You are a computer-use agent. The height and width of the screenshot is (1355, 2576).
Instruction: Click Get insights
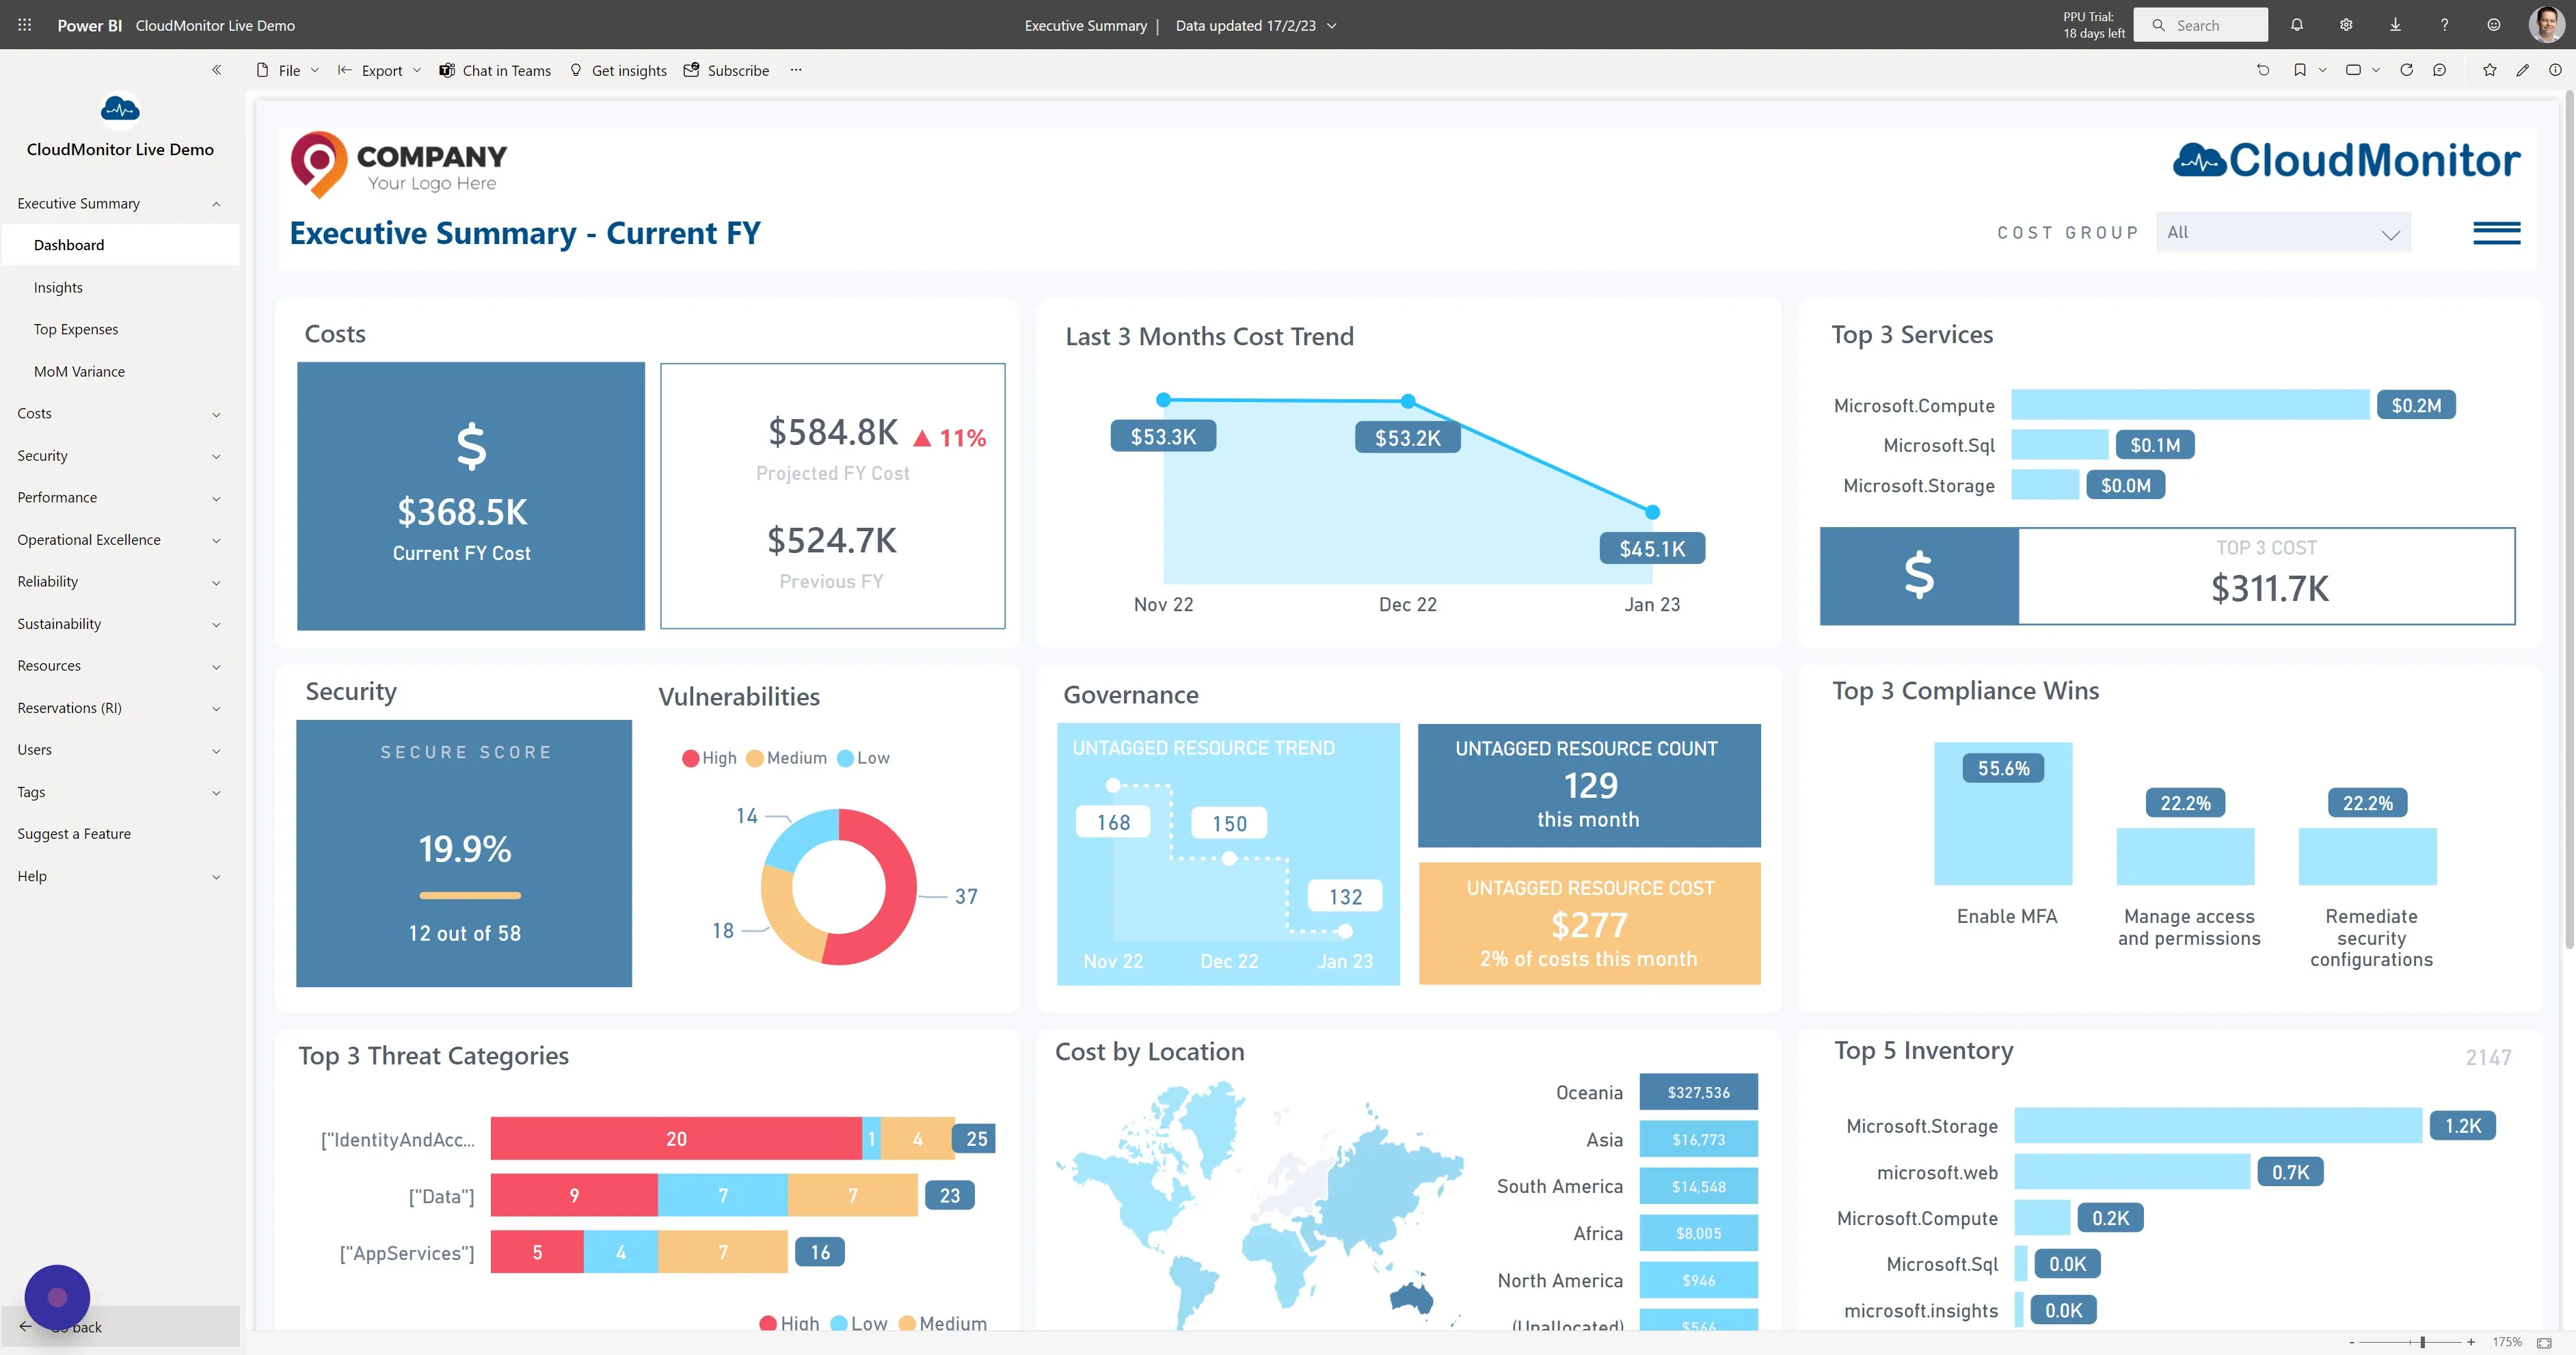coord(618,70)
